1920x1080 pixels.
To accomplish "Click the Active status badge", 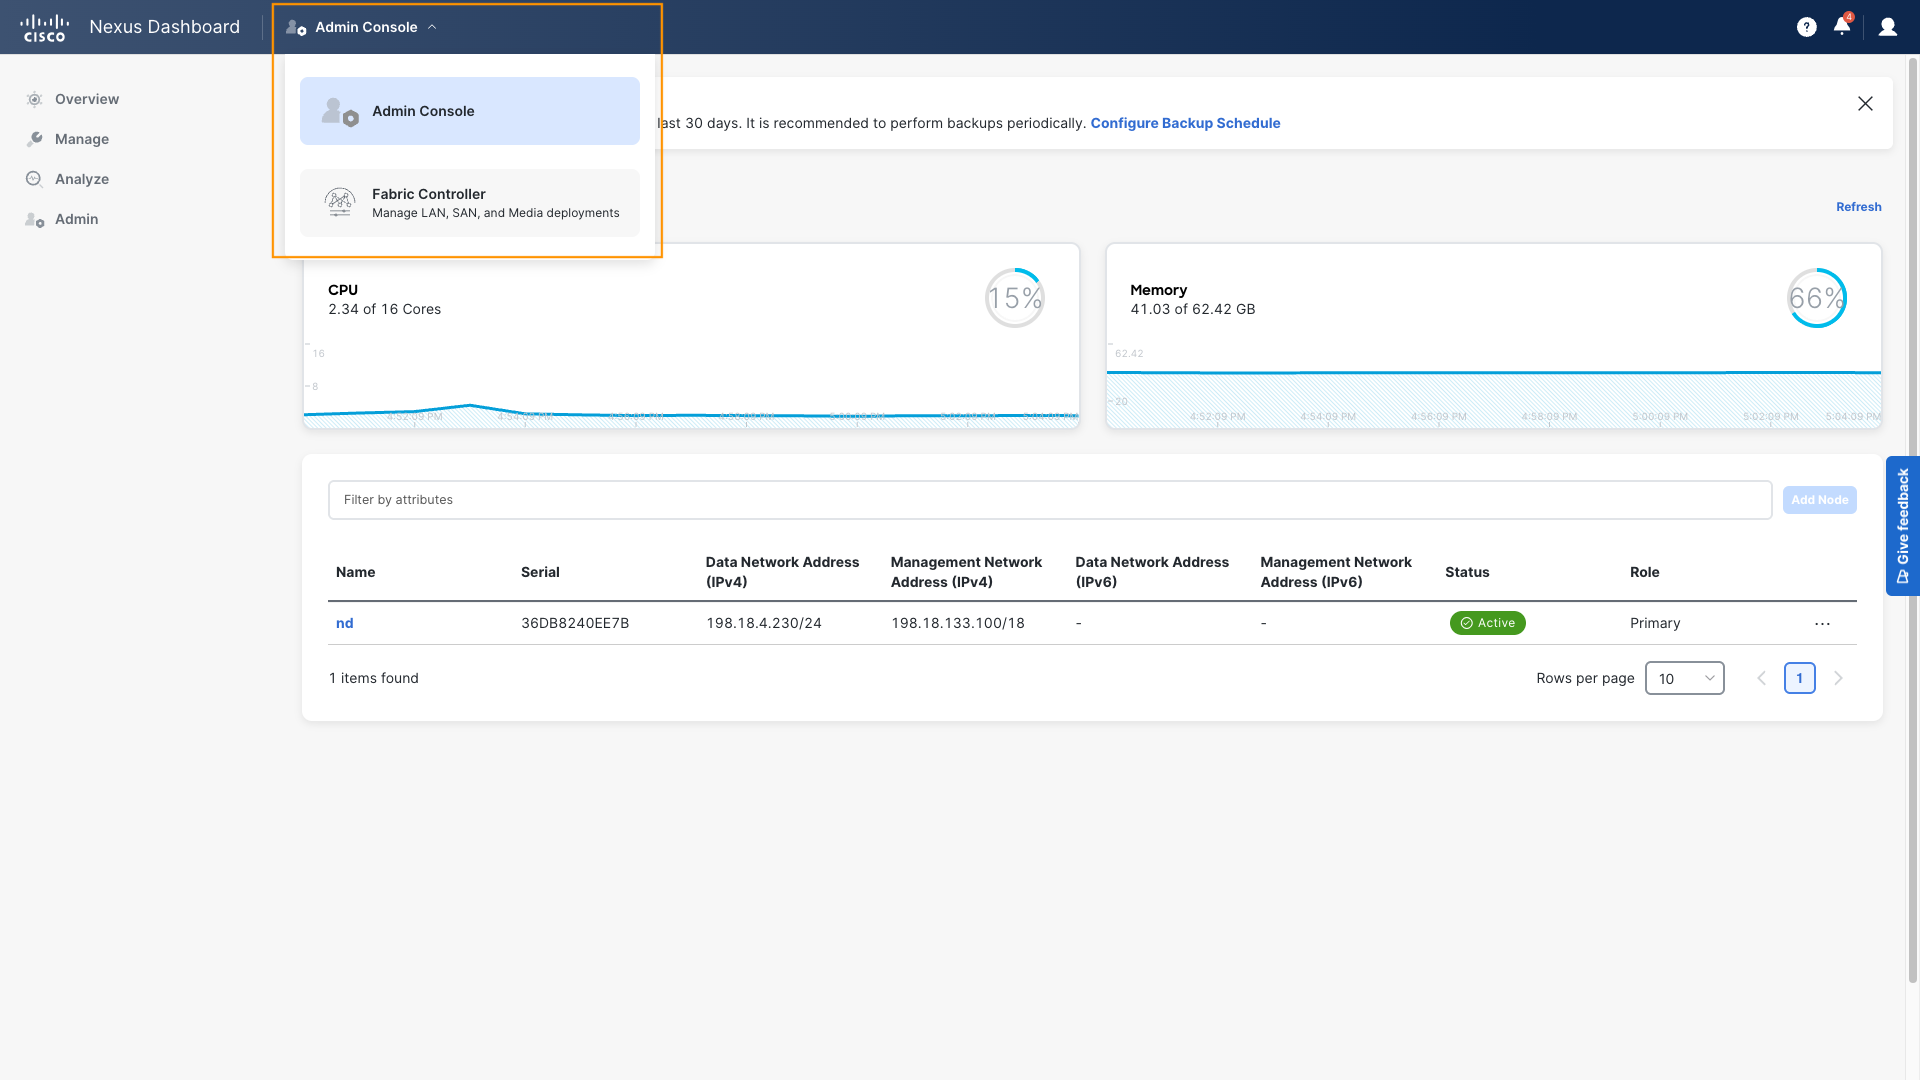I will [x=1488, y=623].
